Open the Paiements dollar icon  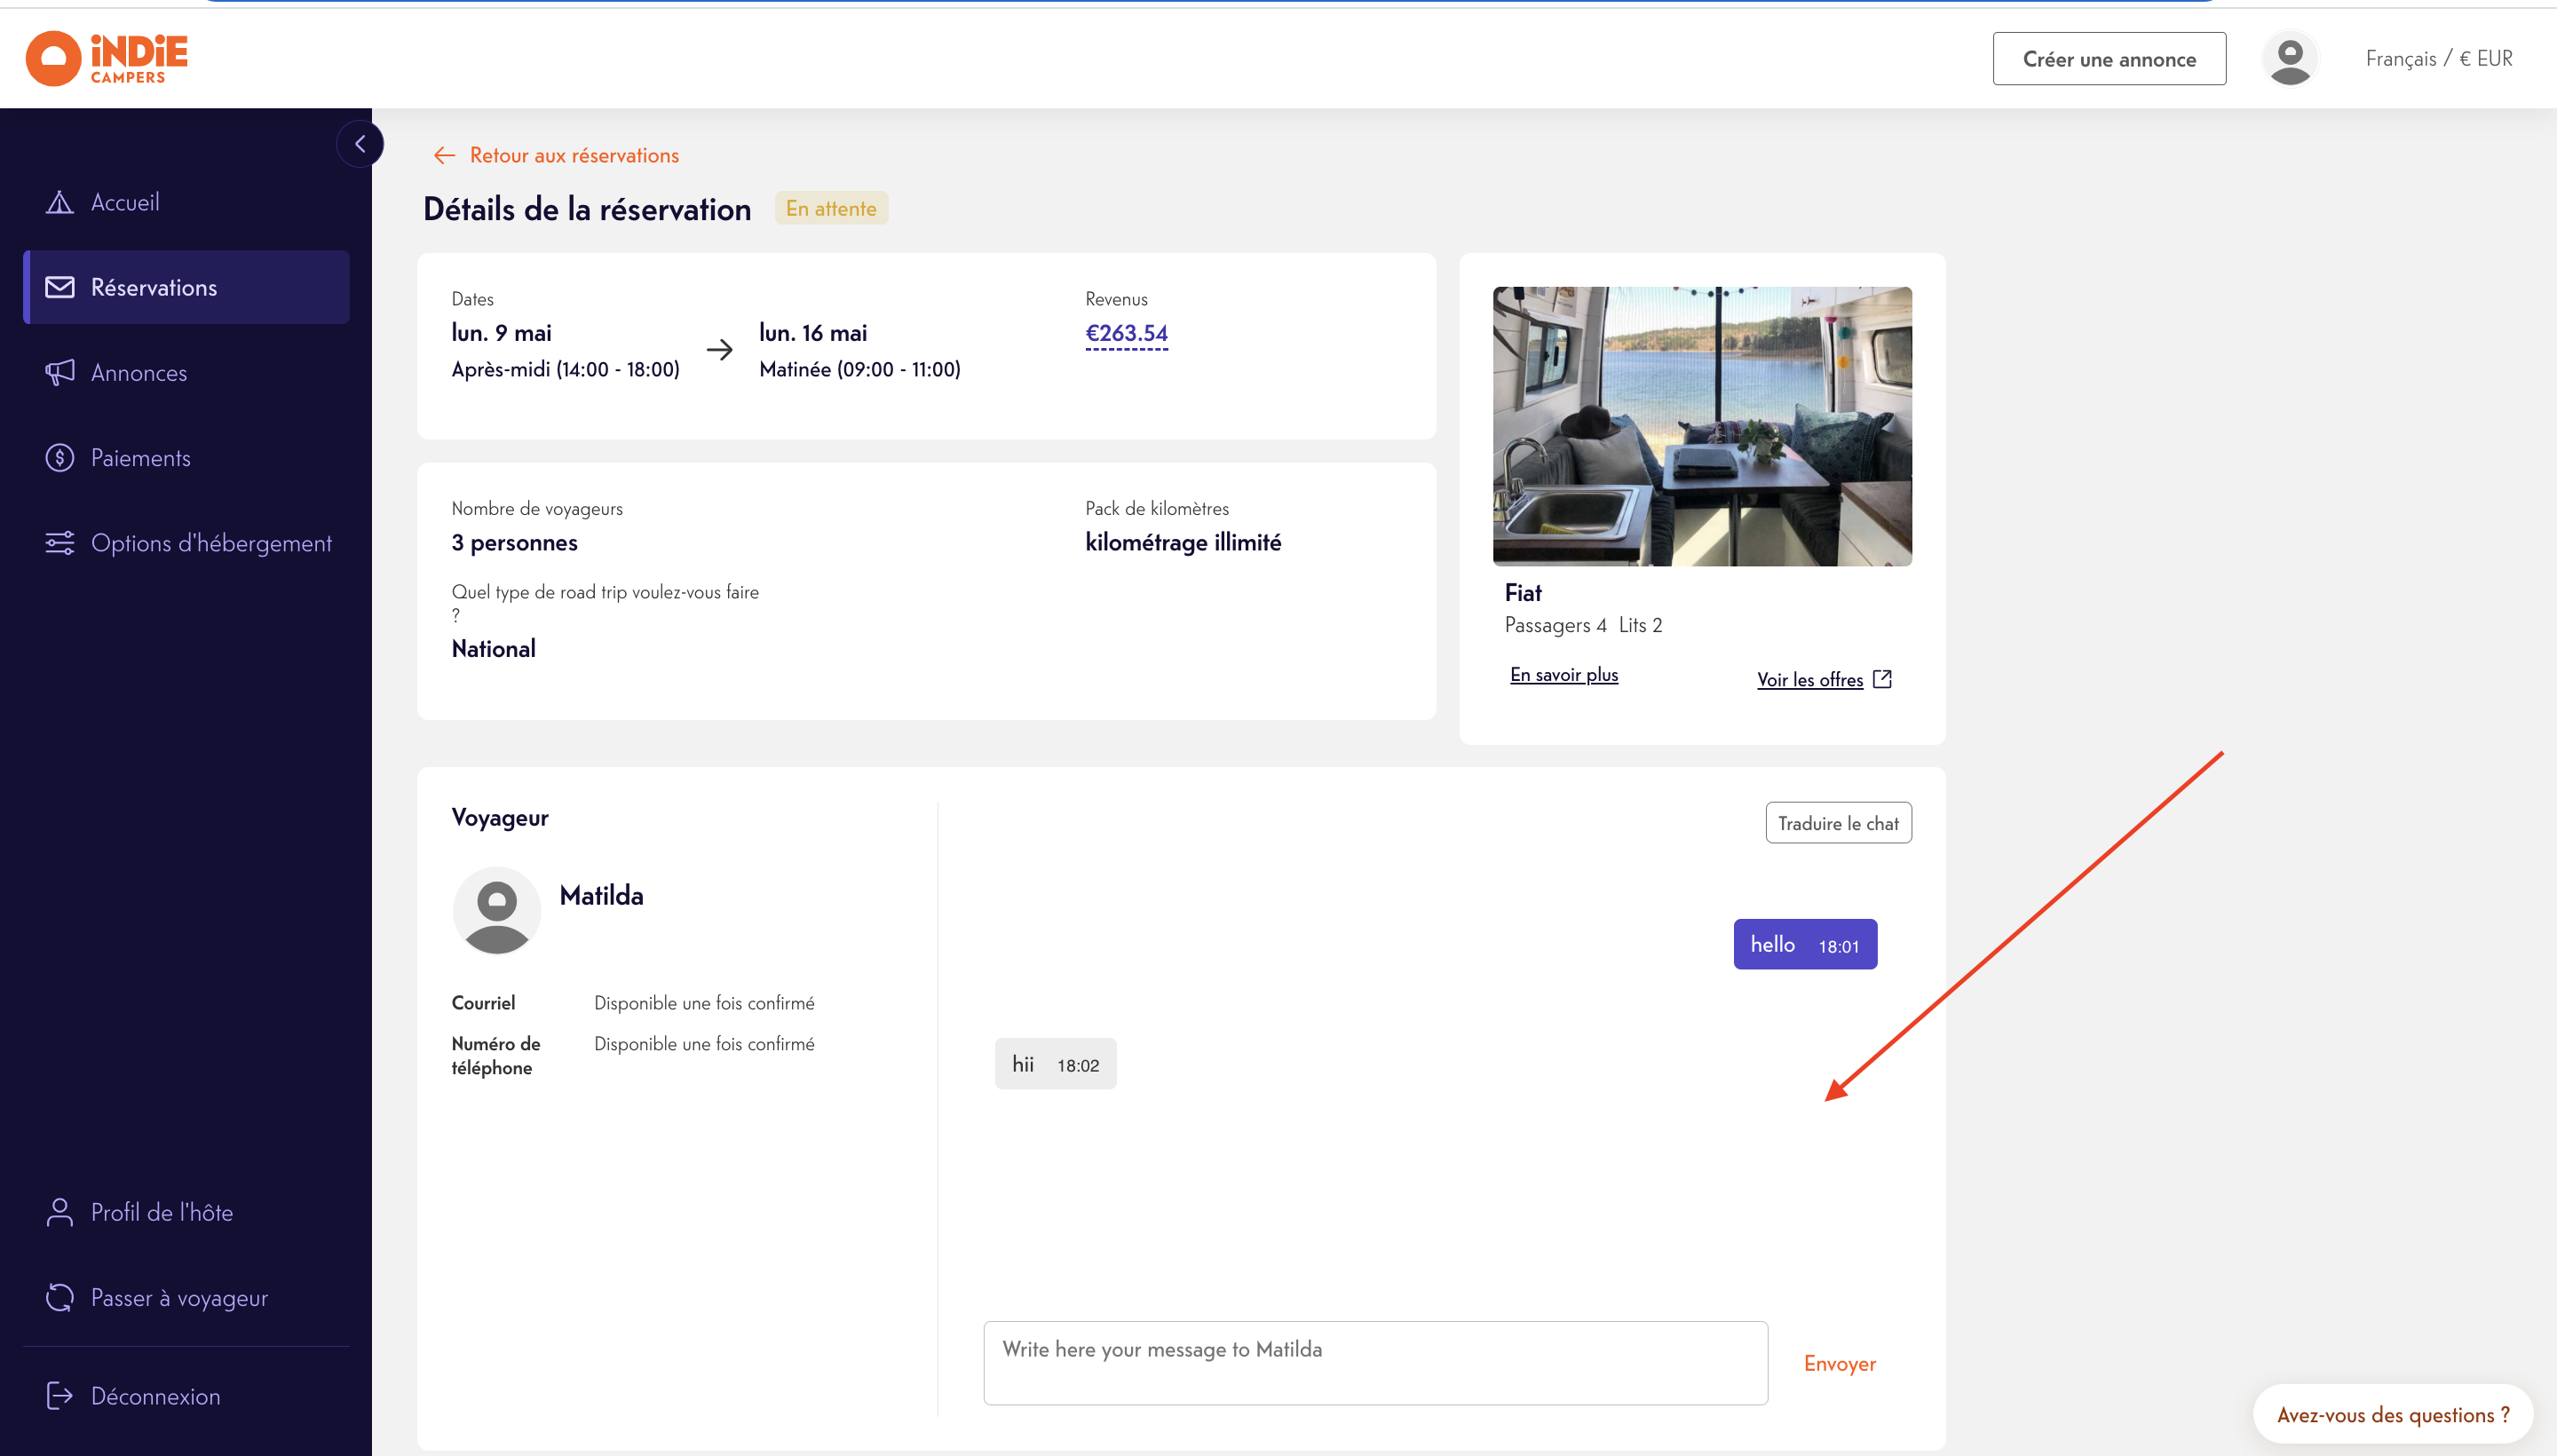tap(60, 457)
